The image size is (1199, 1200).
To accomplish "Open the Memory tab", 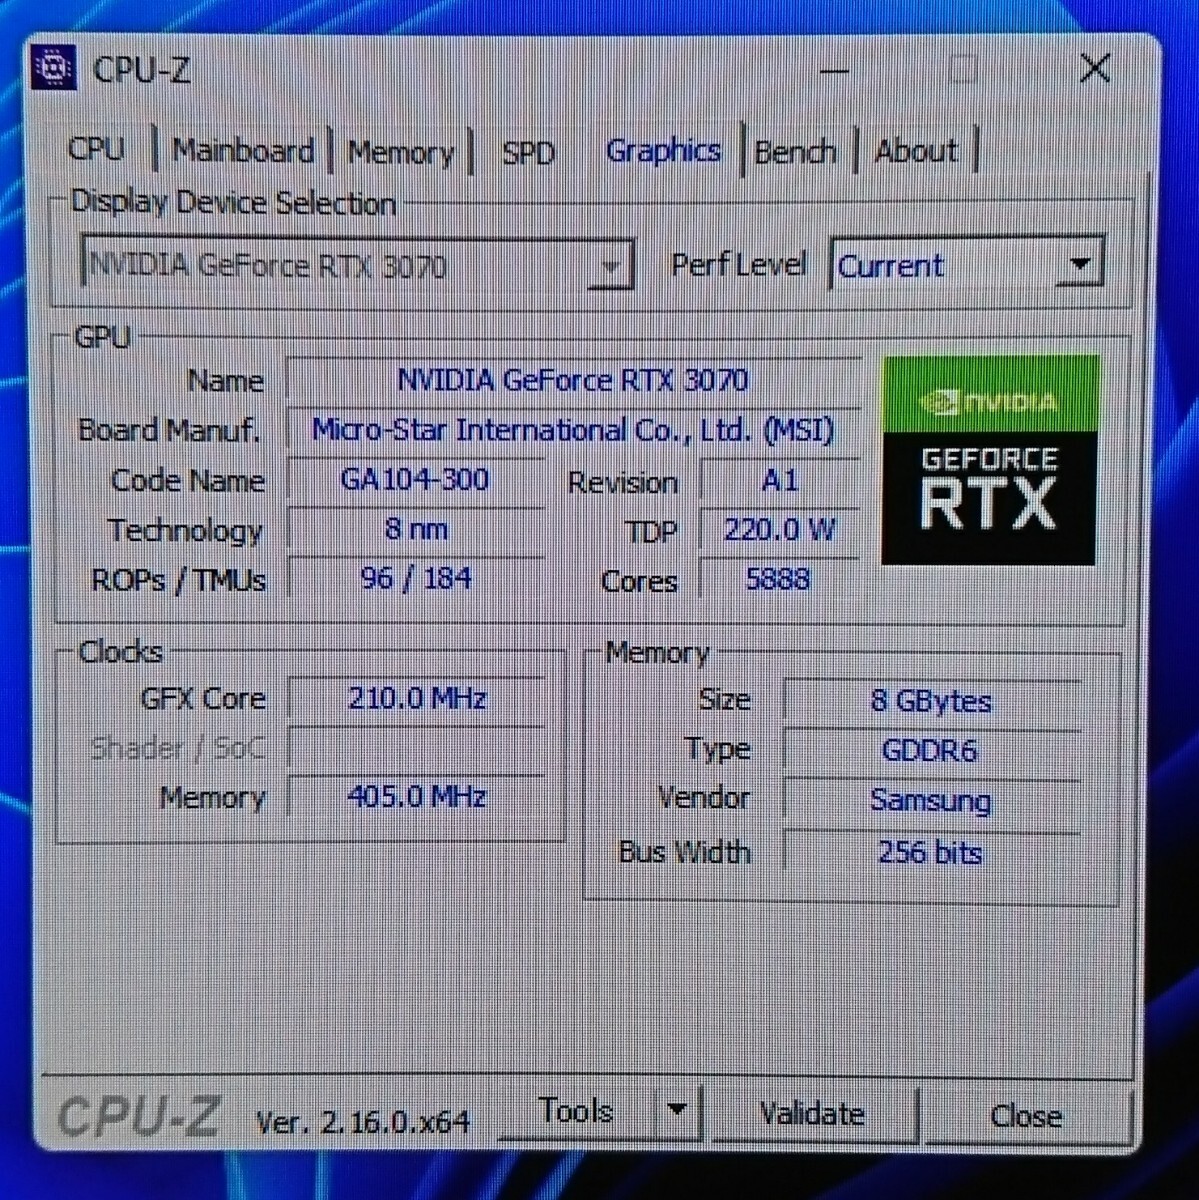I will pyautogui.click(x=400, y=153).
